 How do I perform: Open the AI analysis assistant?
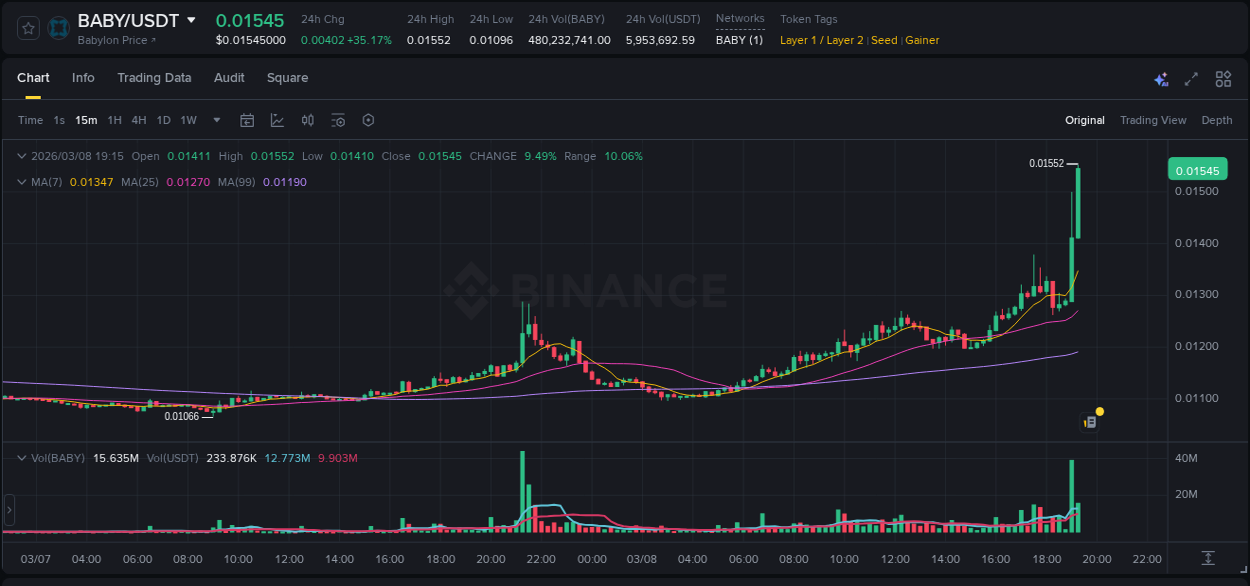(1161, 78)
